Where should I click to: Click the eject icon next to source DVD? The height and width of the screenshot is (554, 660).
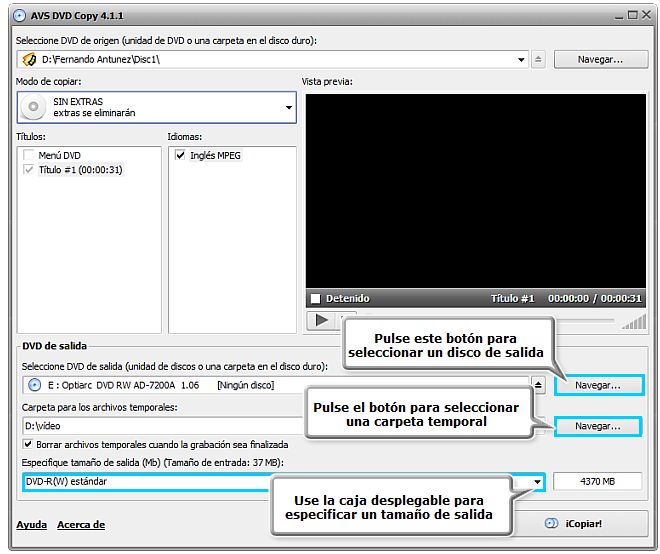538,60
